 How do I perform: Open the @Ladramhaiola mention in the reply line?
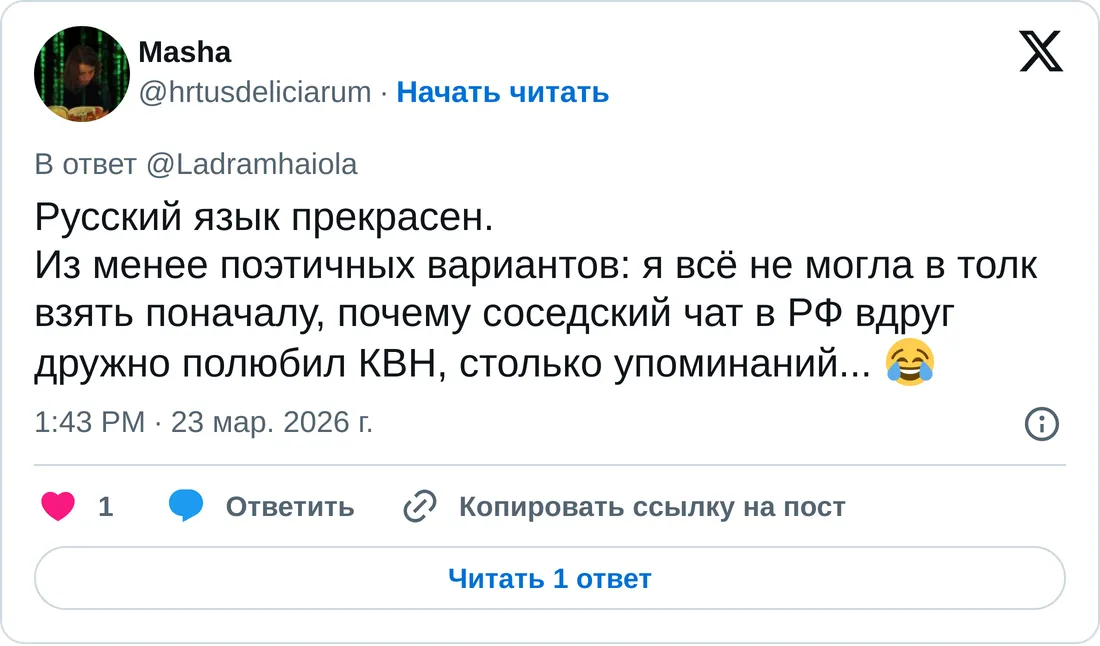(x=251, y=164)
